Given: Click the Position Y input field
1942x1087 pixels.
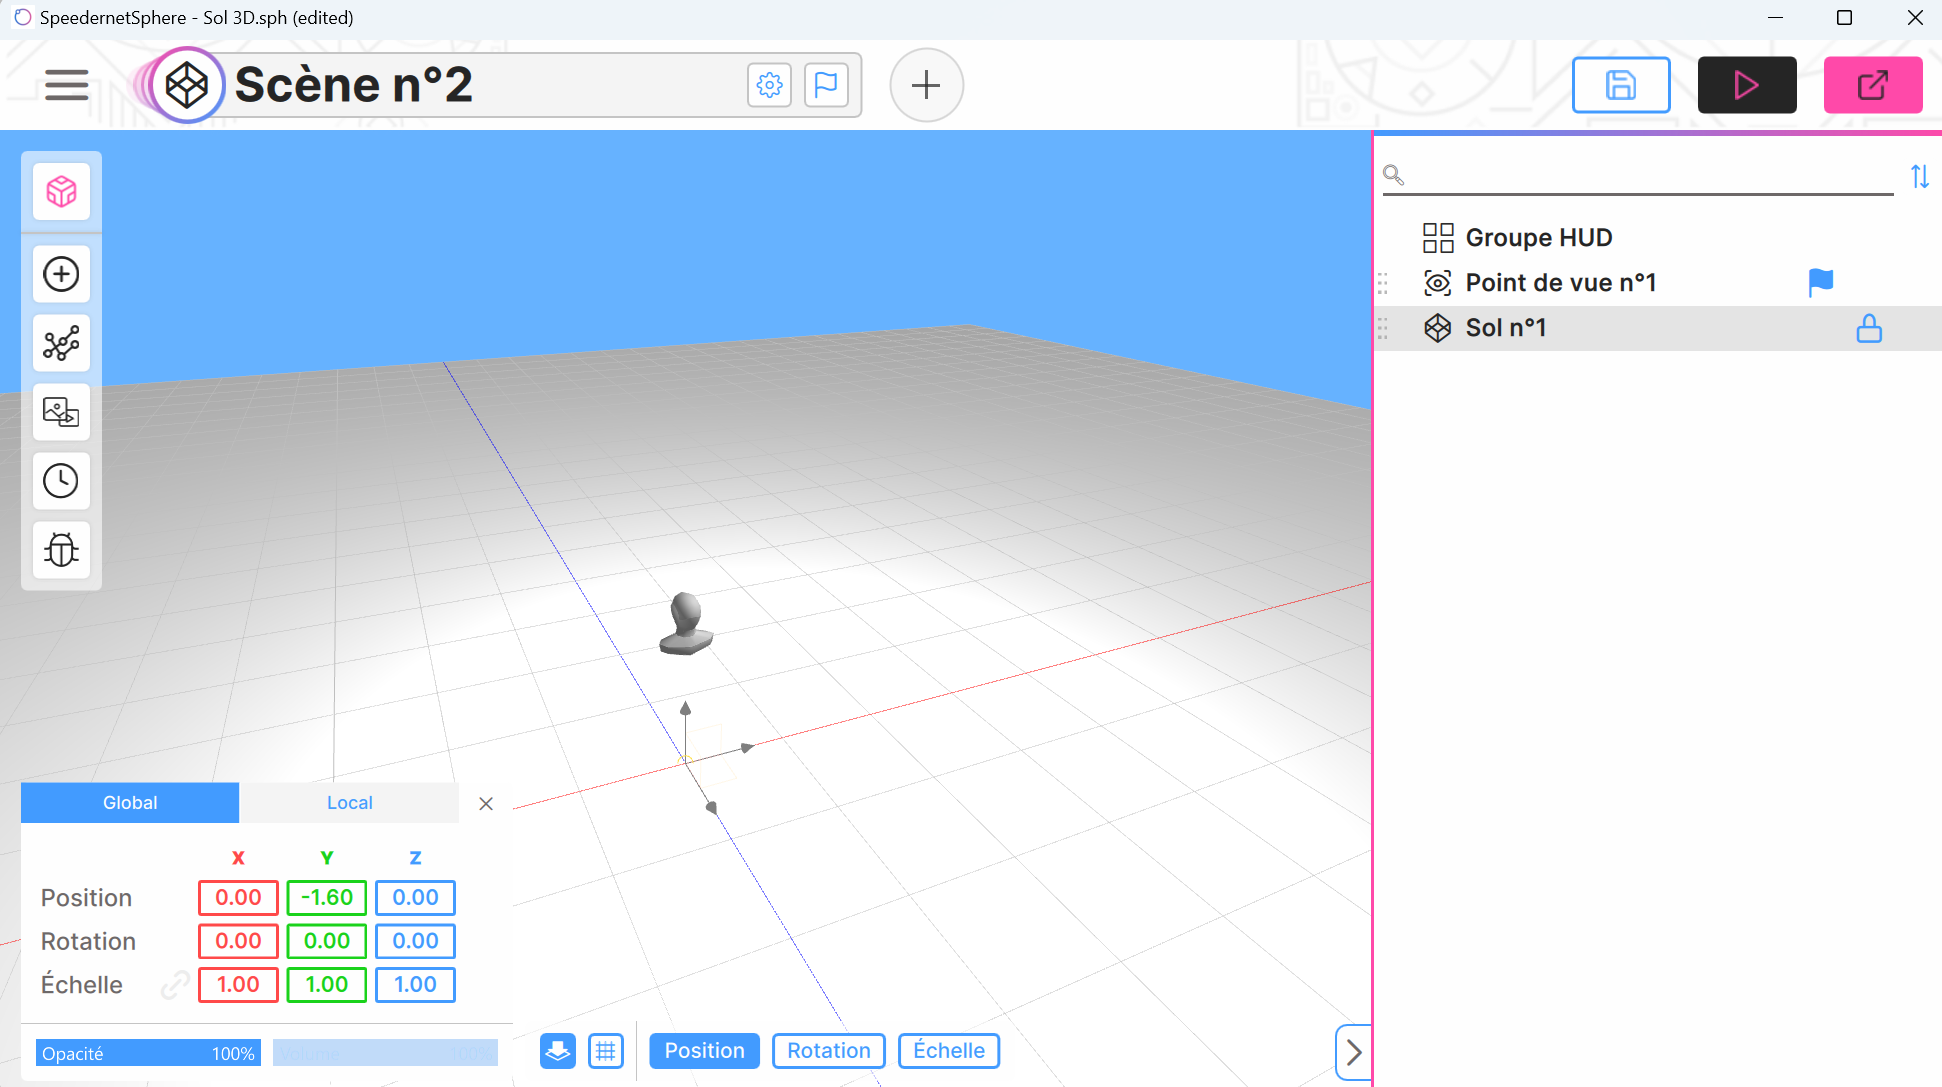Looking at the screenshot, I should (x=326, y=898).
